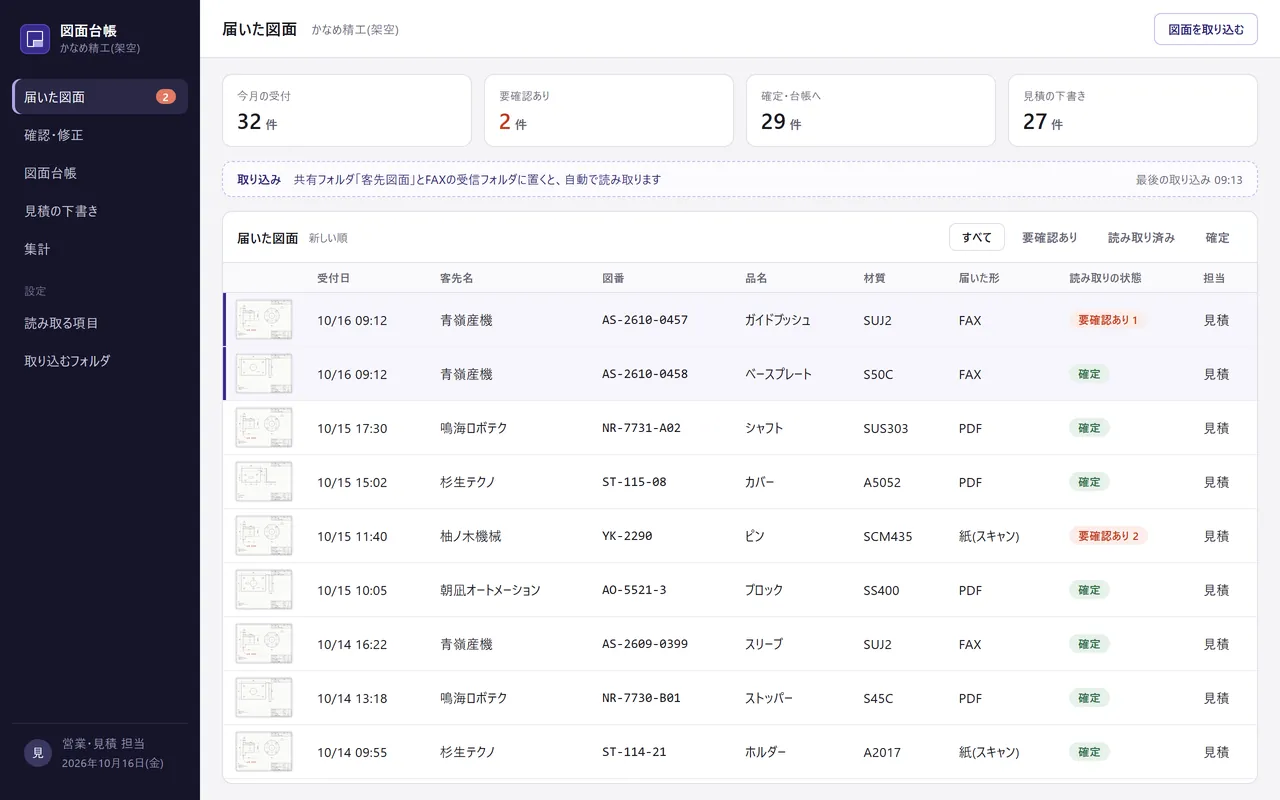The image size is (1280, 800).
Task: Select the すべて filter tab
Action: (977, 237)
